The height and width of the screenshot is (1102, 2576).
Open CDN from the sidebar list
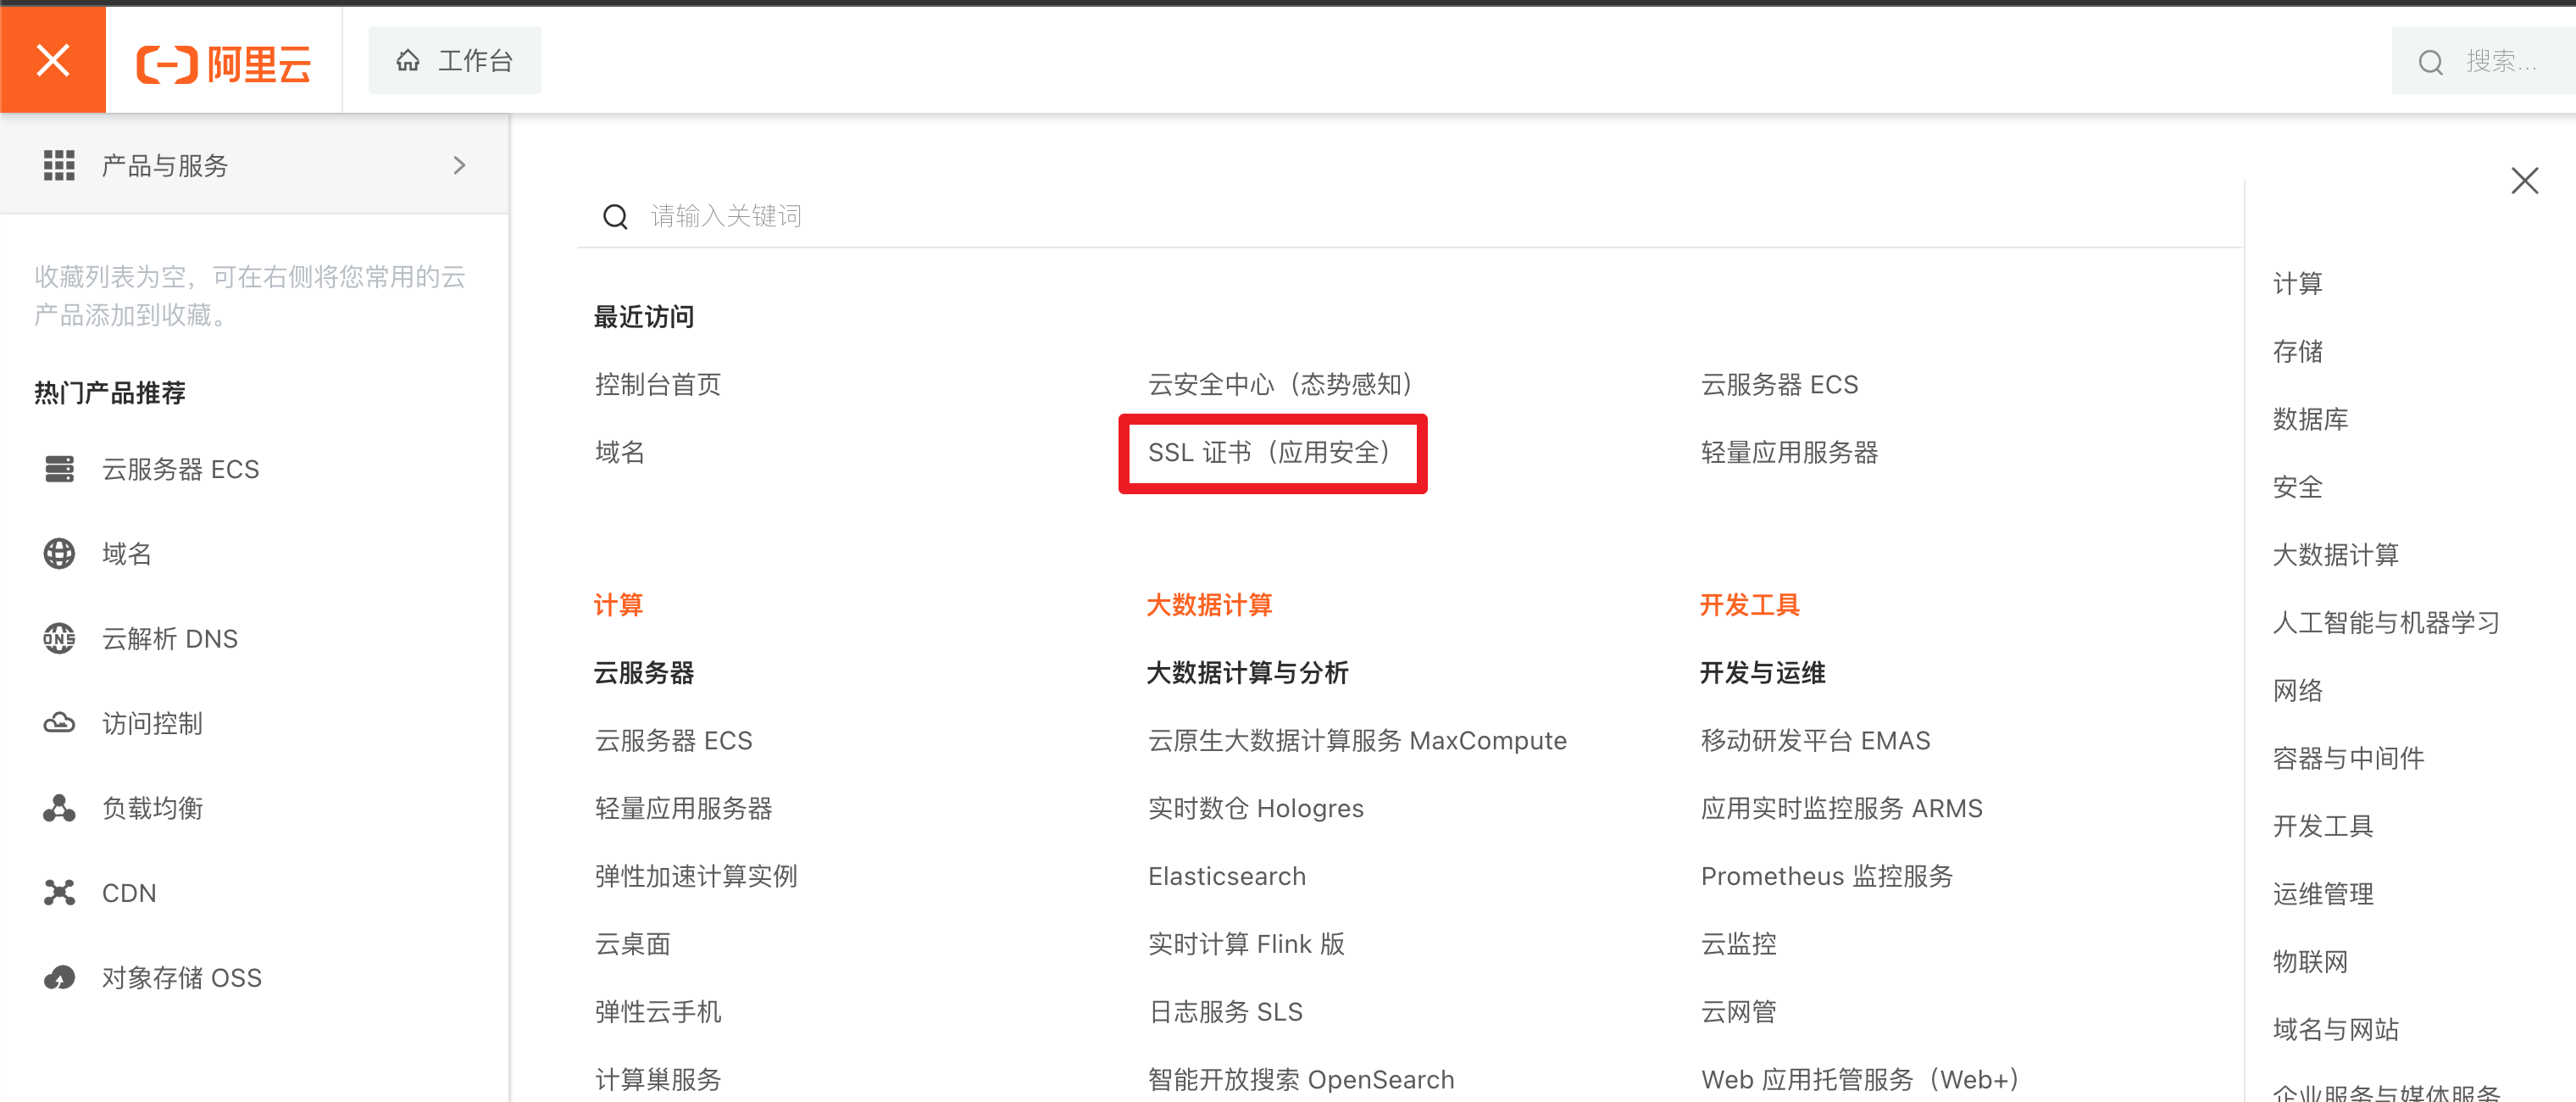click(x=129, y=892)
